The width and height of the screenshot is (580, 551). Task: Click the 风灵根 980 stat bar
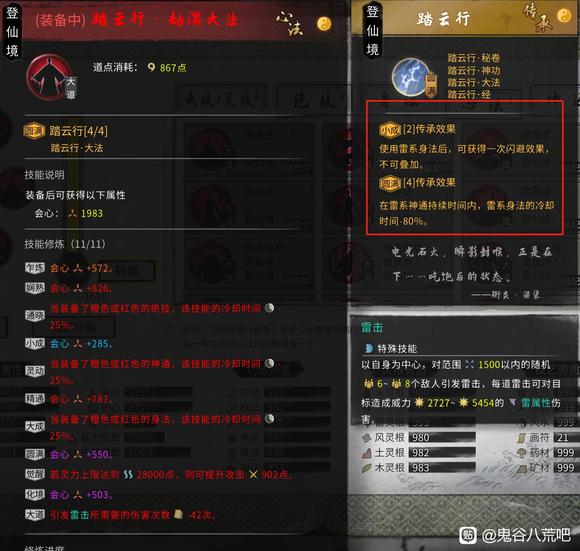click(x=442, y=437)
